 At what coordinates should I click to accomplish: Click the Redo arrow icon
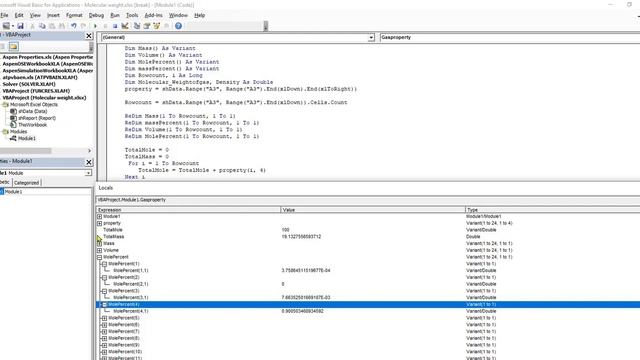click(x=84, y=26)
